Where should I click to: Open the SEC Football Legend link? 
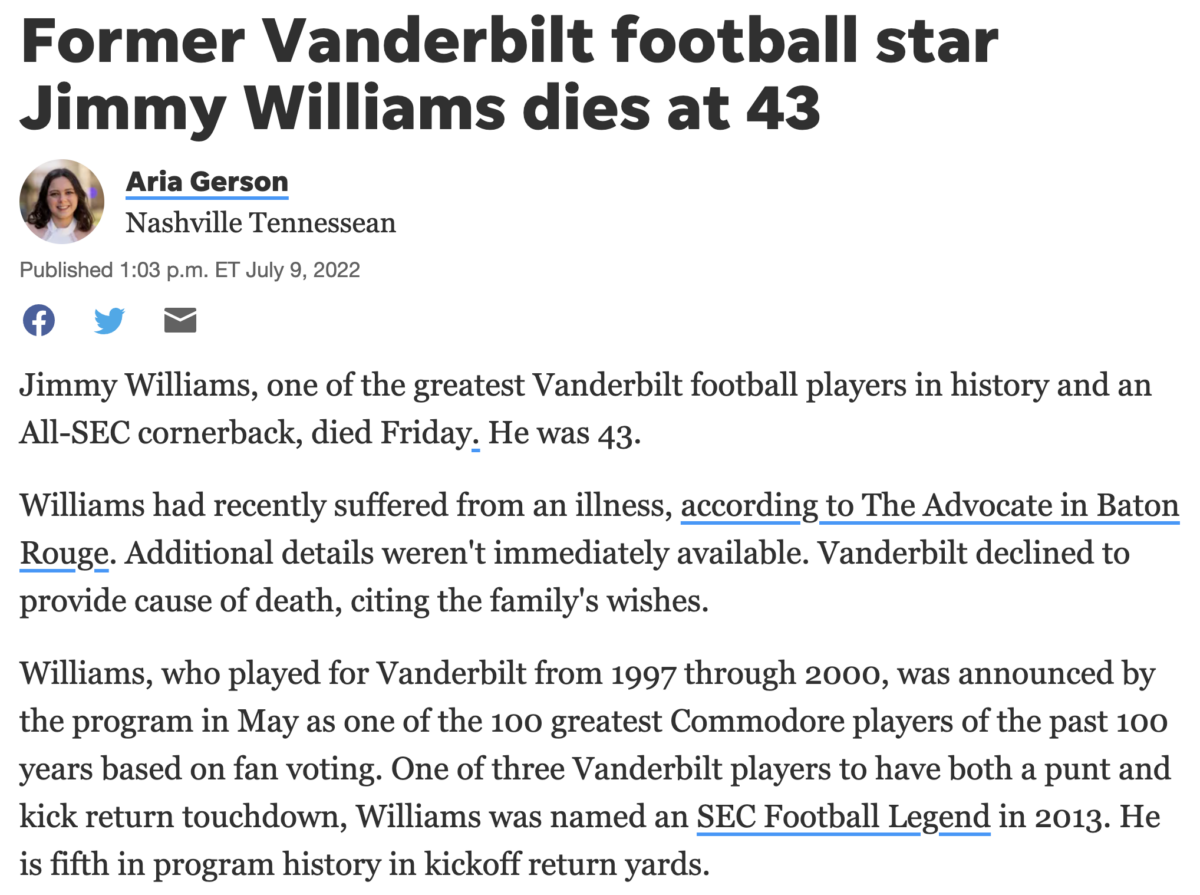tap(842, 818)
